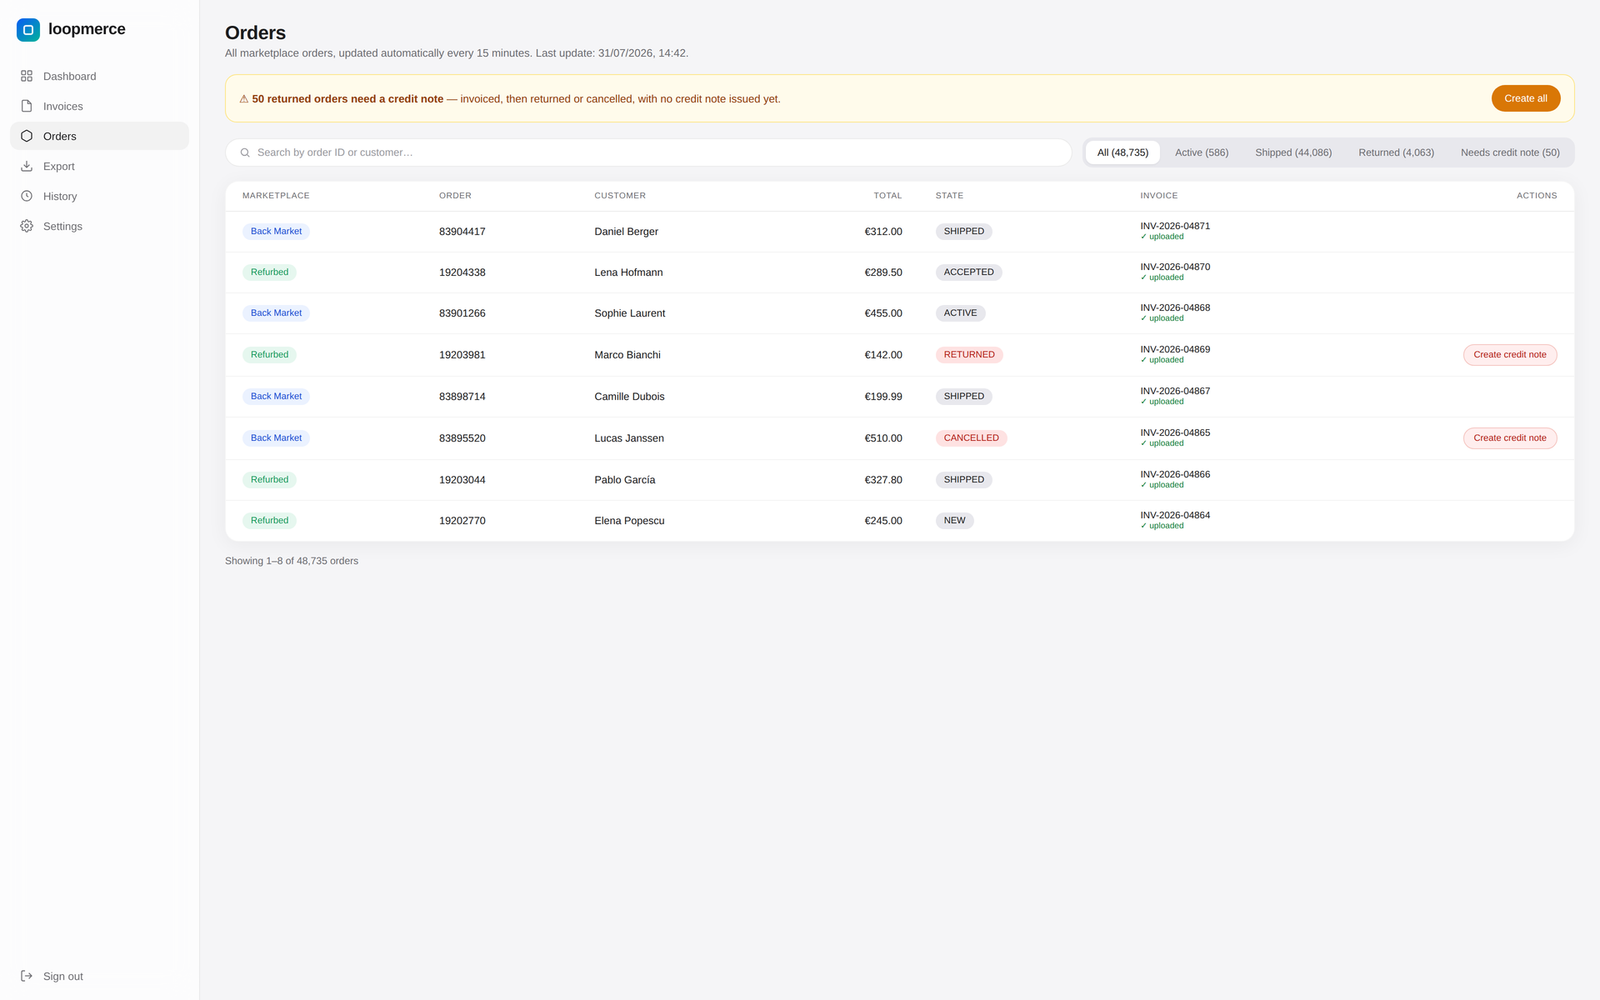The image size is (1600, 1000).
Task: Click the Total column header
Action: click(887, 196)
